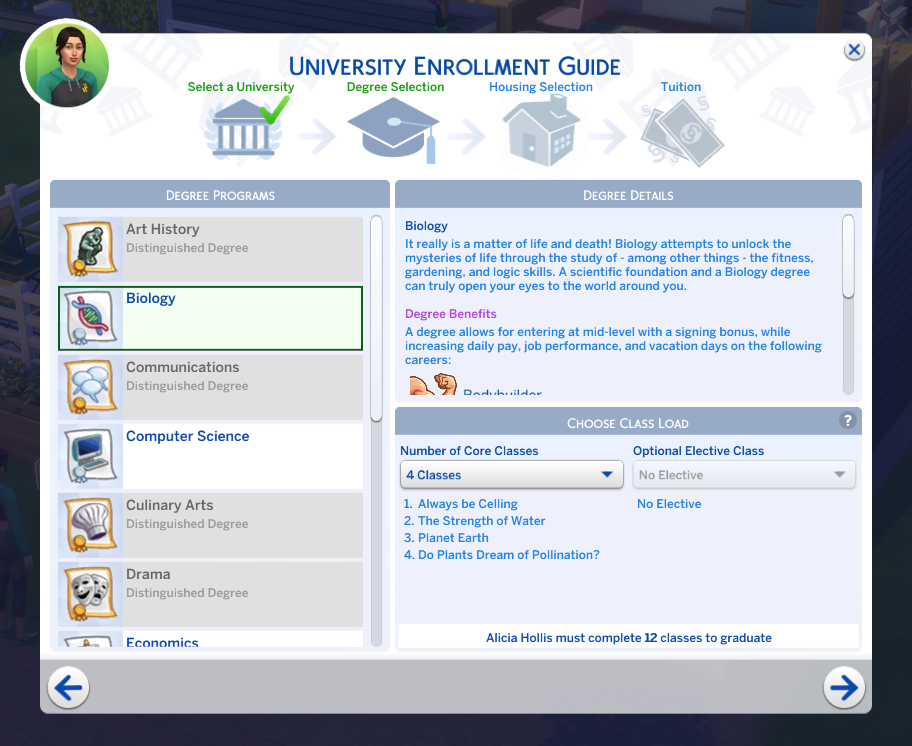
Task: Click the Communications speech bubbles icon
Action: [90, 388]
